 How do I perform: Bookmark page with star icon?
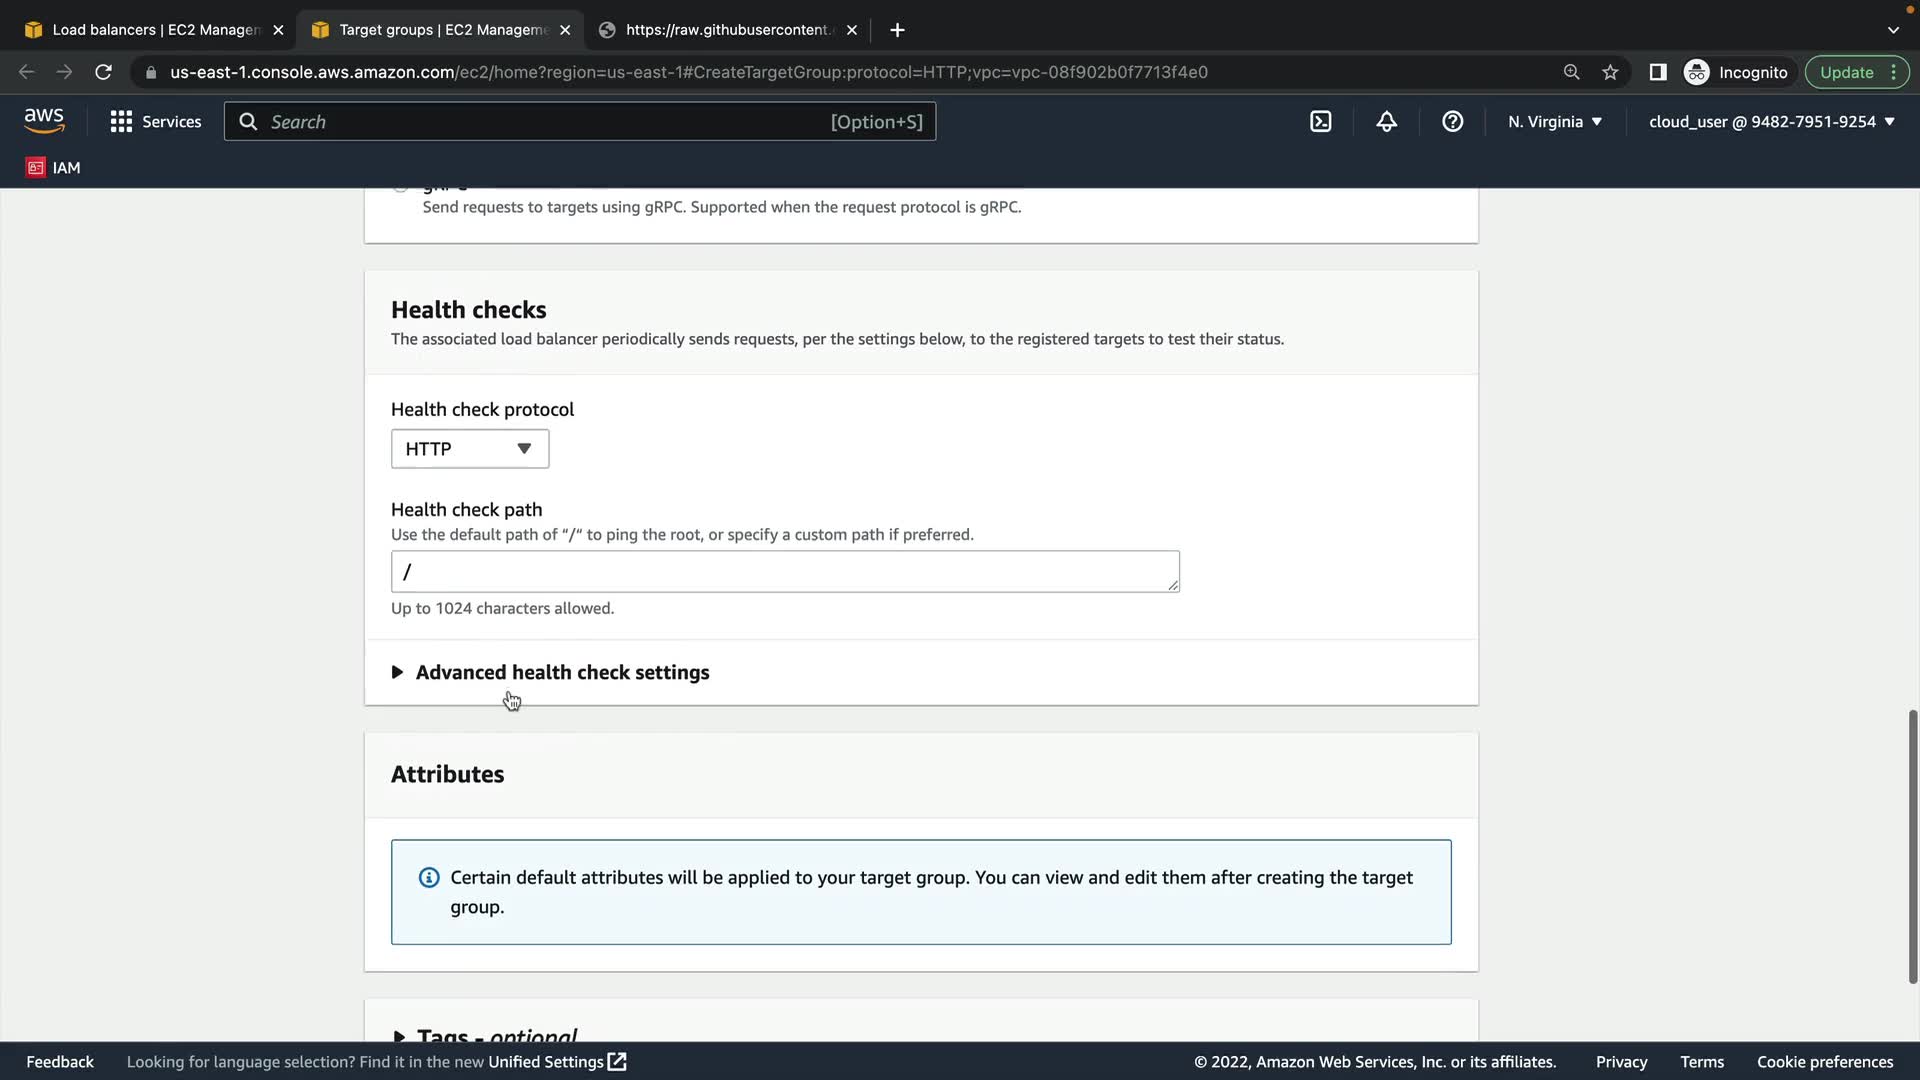point(1610,72)
